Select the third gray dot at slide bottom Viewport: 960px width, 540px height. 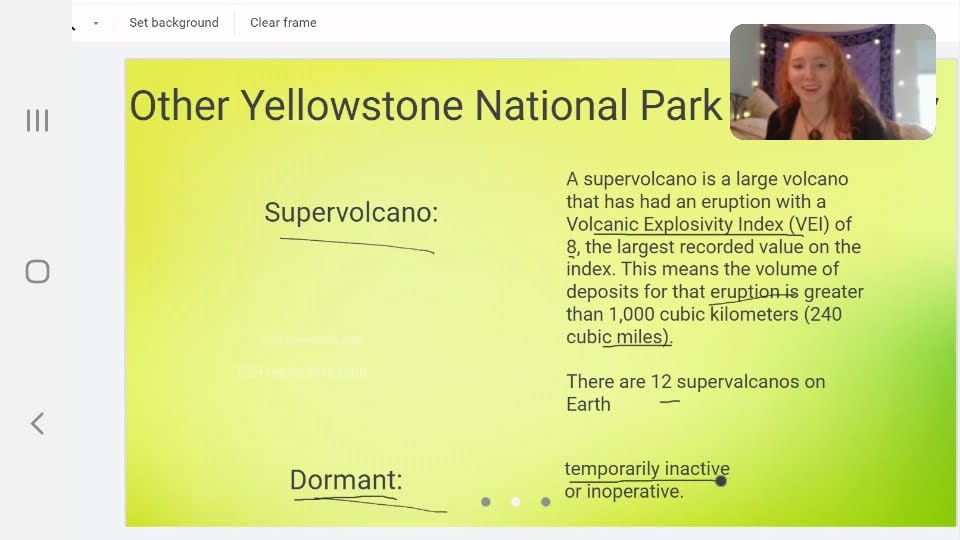[546, 502]
